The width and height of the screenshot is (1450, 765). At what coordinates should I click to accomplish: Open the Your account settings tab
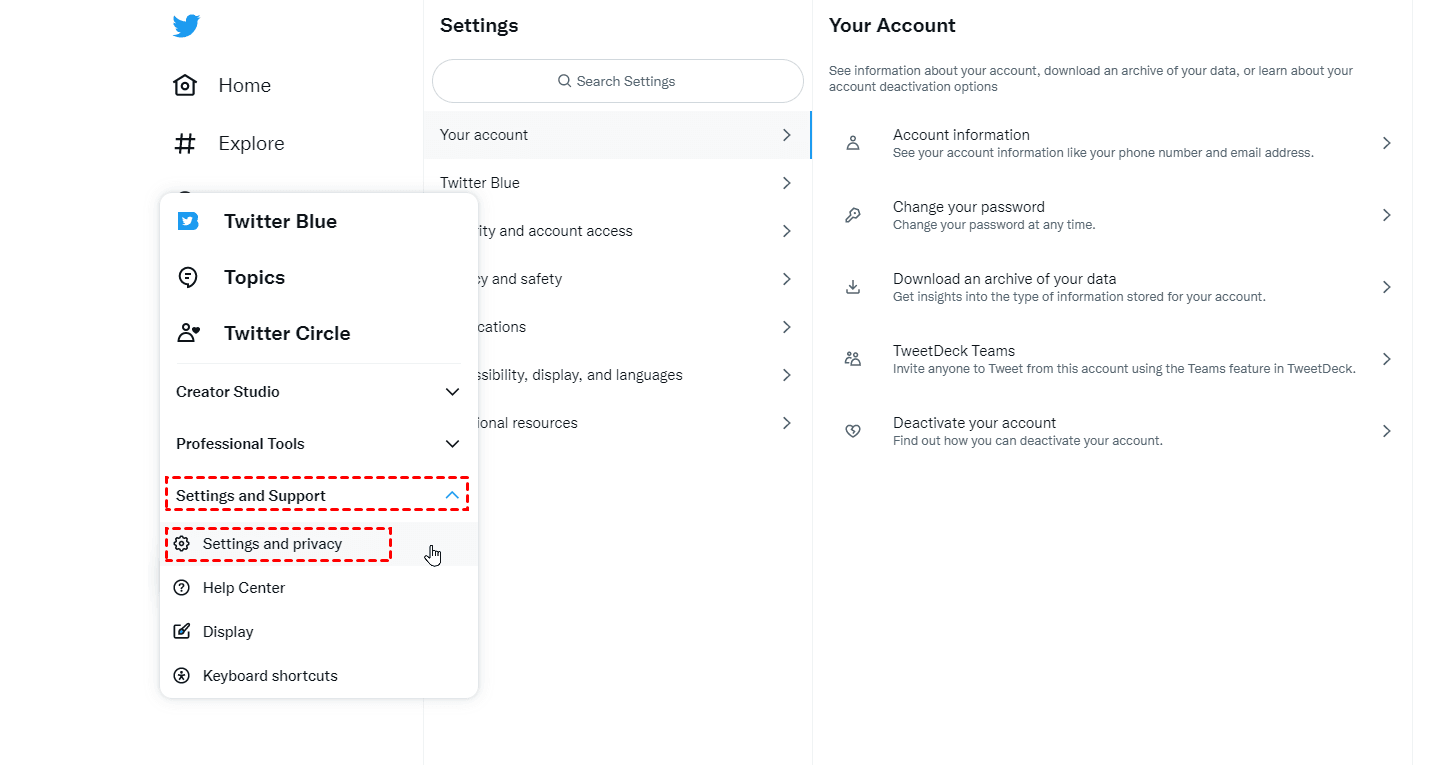(x=616, y=135)
